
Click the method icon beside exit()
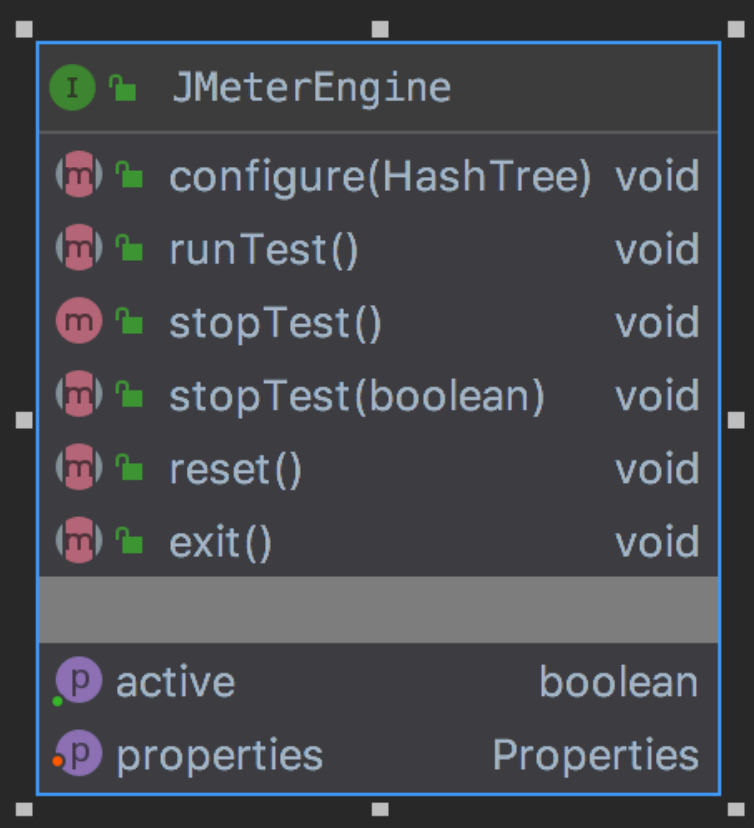tap(79, 542)
